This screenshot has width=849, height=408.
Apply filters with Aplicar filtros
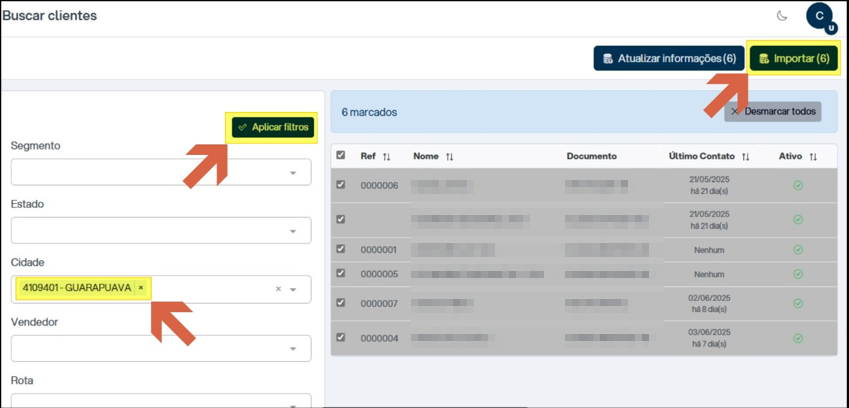273,127
